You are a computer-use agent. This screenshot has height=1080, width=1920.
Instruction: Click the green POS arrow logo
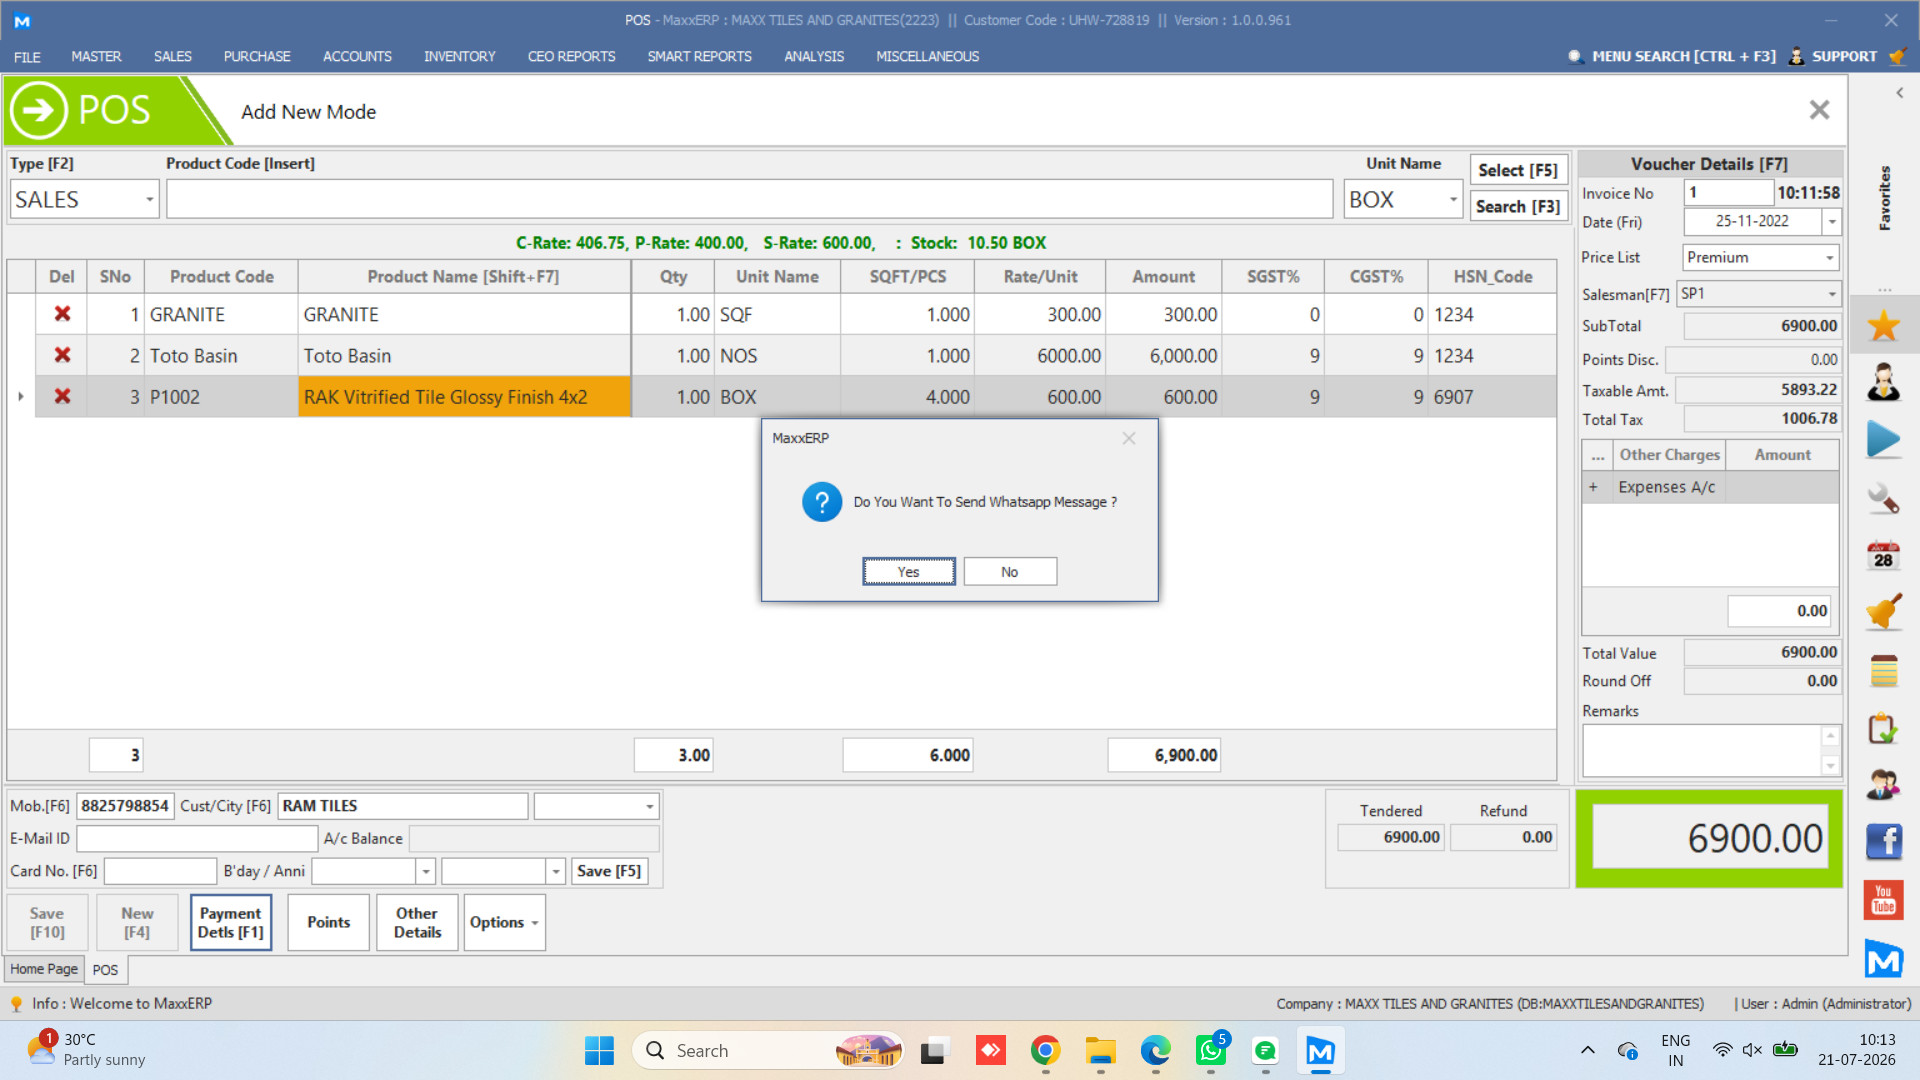pyautogui.click(x=39, y=110)
